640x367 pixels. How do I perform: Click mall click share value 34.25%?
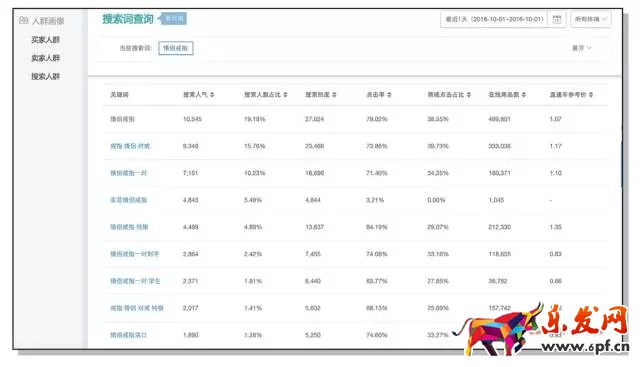438,173
